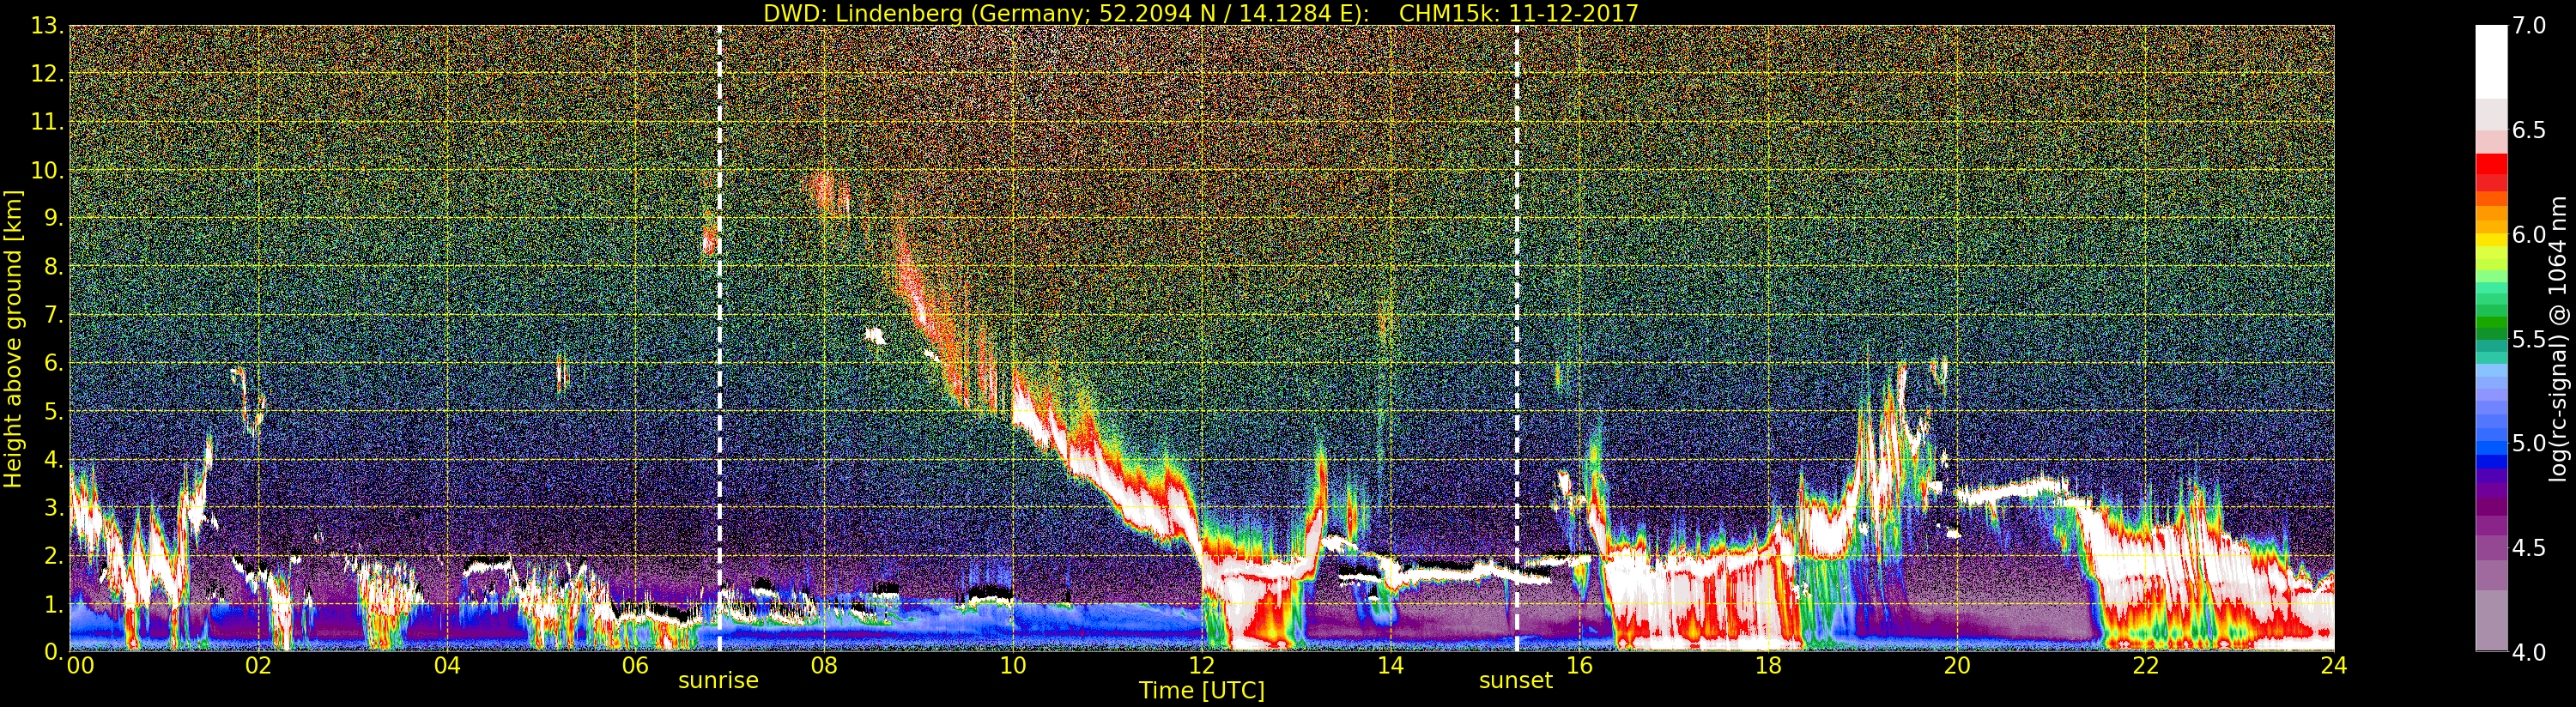Viewport: 2576px width, 707px height.
Task: Click the y-axis tick label '12.'
Action: pyautogui.click(x=47, y=74)
